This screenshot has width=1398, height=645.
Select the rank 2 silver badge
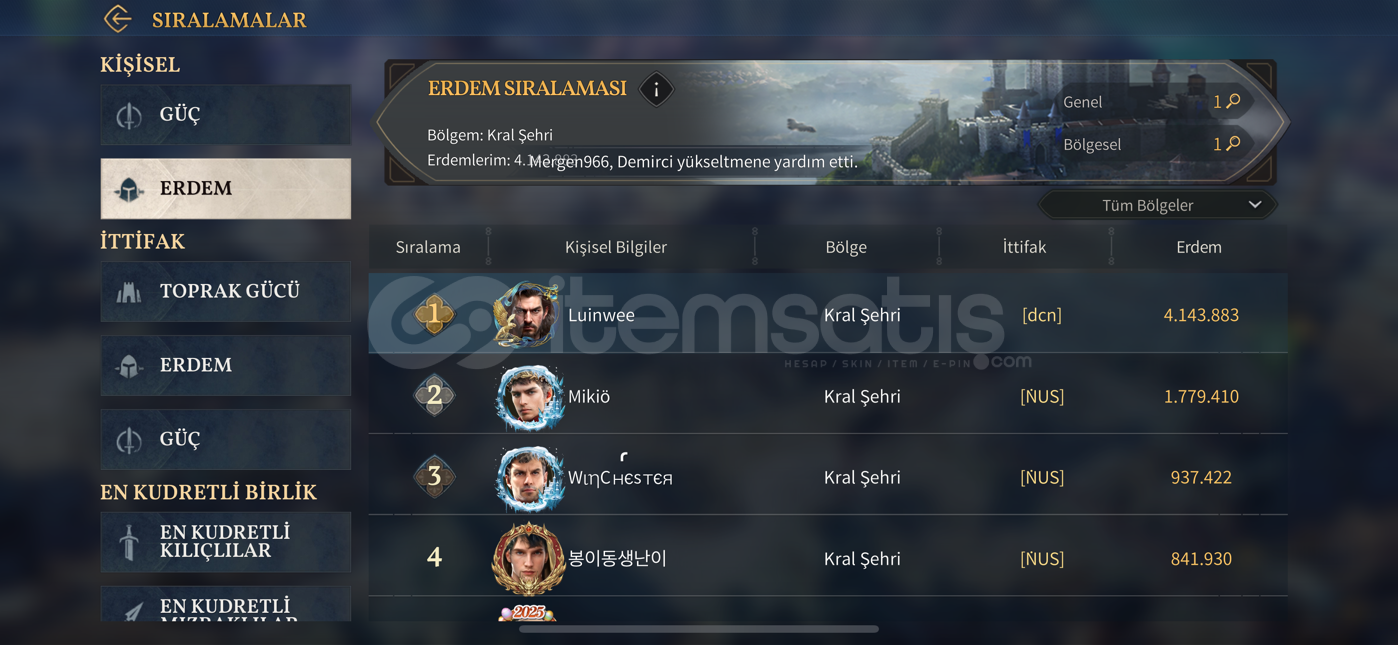point(434,396)
